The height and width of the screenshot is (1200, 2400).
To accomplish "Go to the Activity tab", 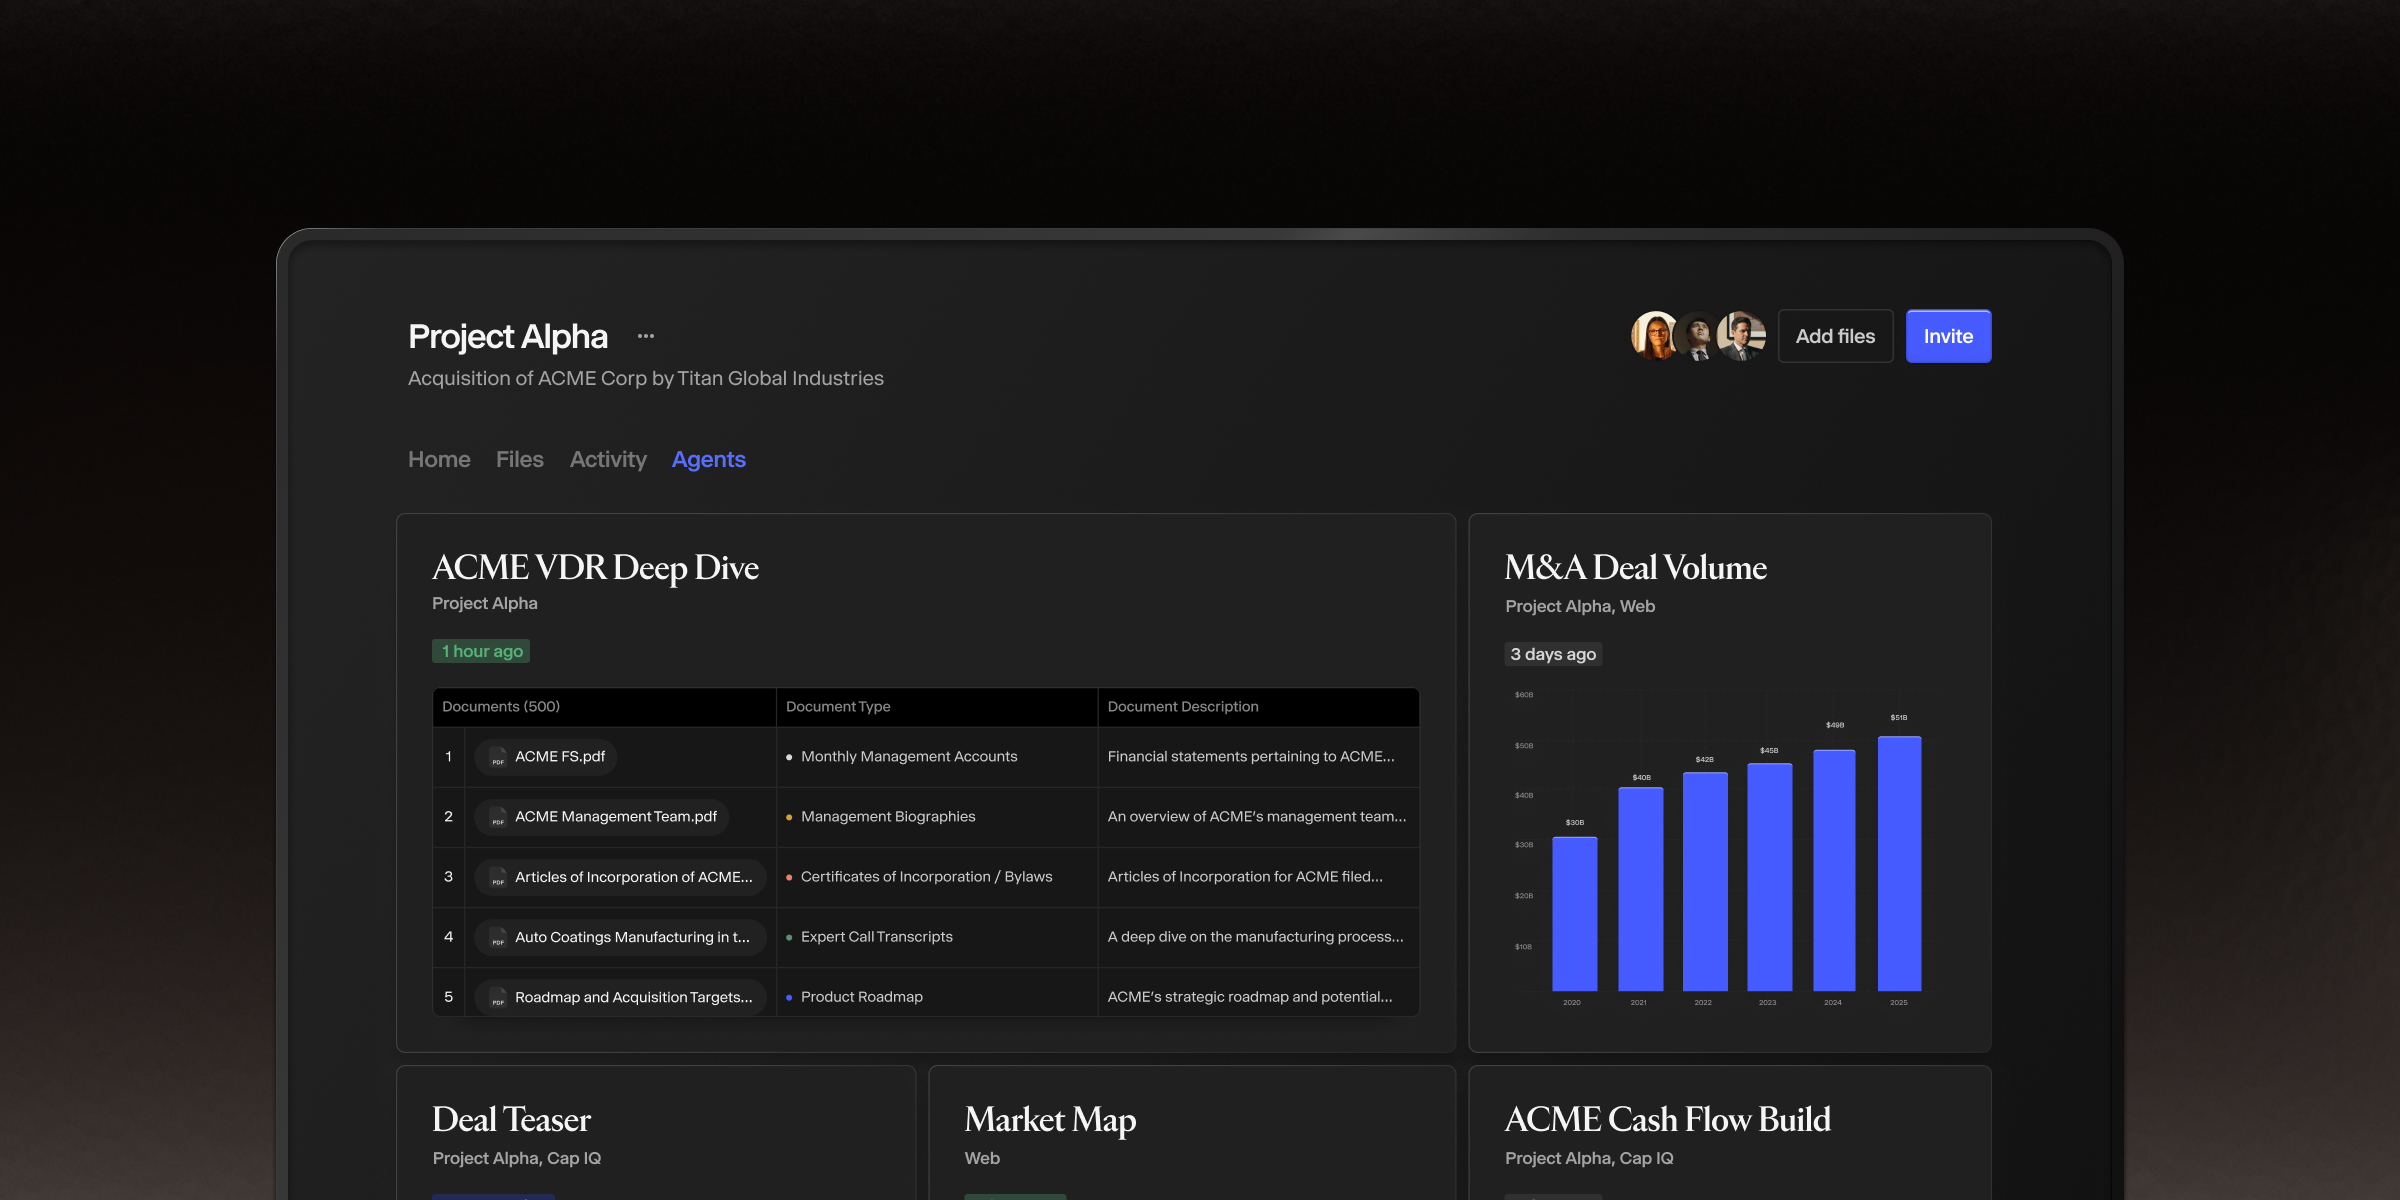I will (x=608, y=460).
